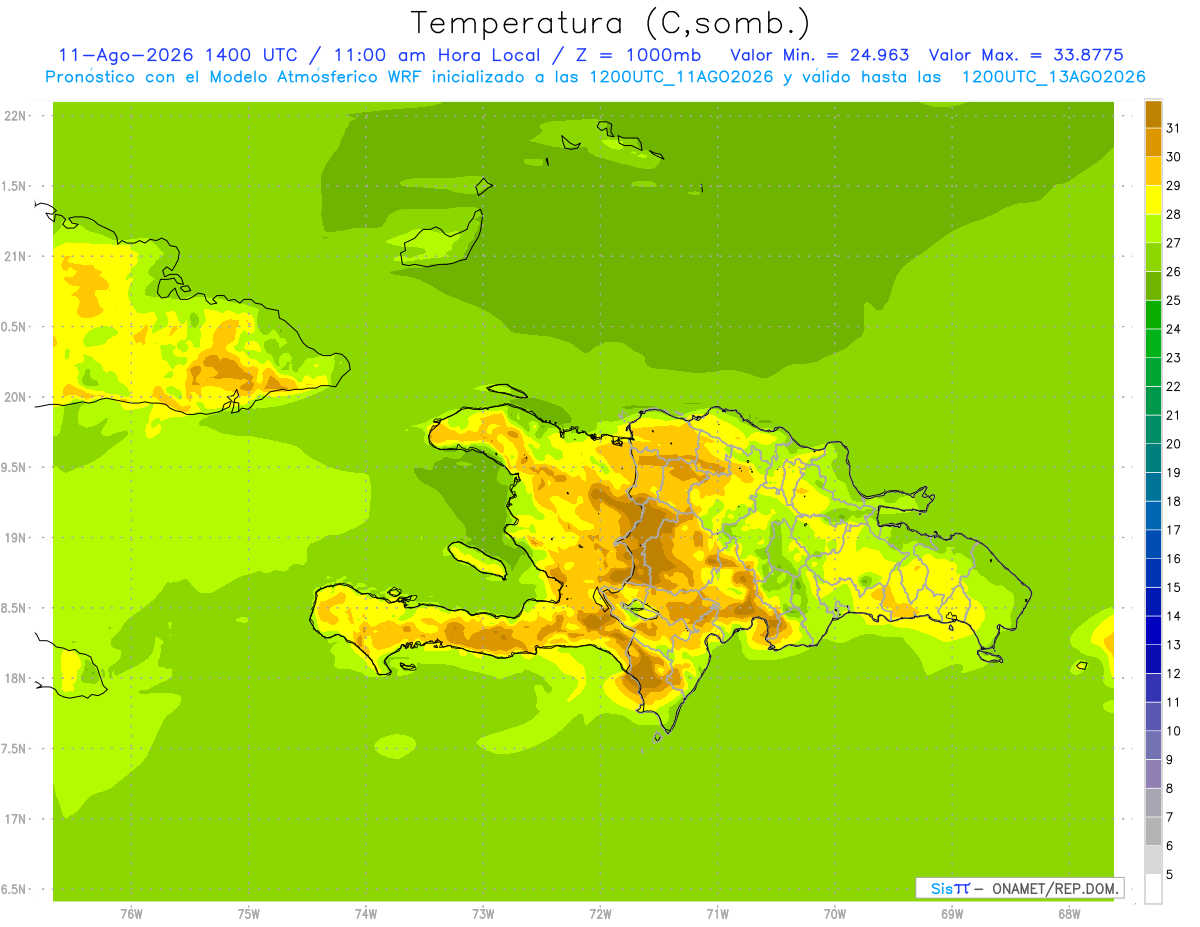Click the legend value "31"
Viewport: 1200px width, 927px height.
coord(1174,128)
